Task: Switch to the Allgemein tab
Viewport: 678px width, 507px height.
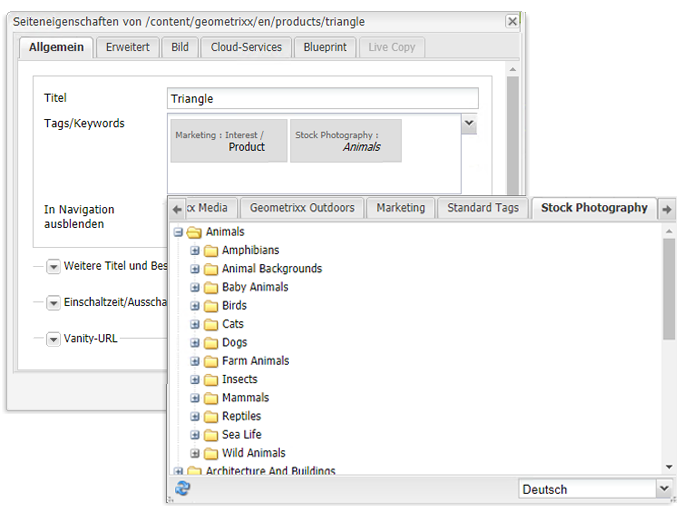Action: coord(56,47)
